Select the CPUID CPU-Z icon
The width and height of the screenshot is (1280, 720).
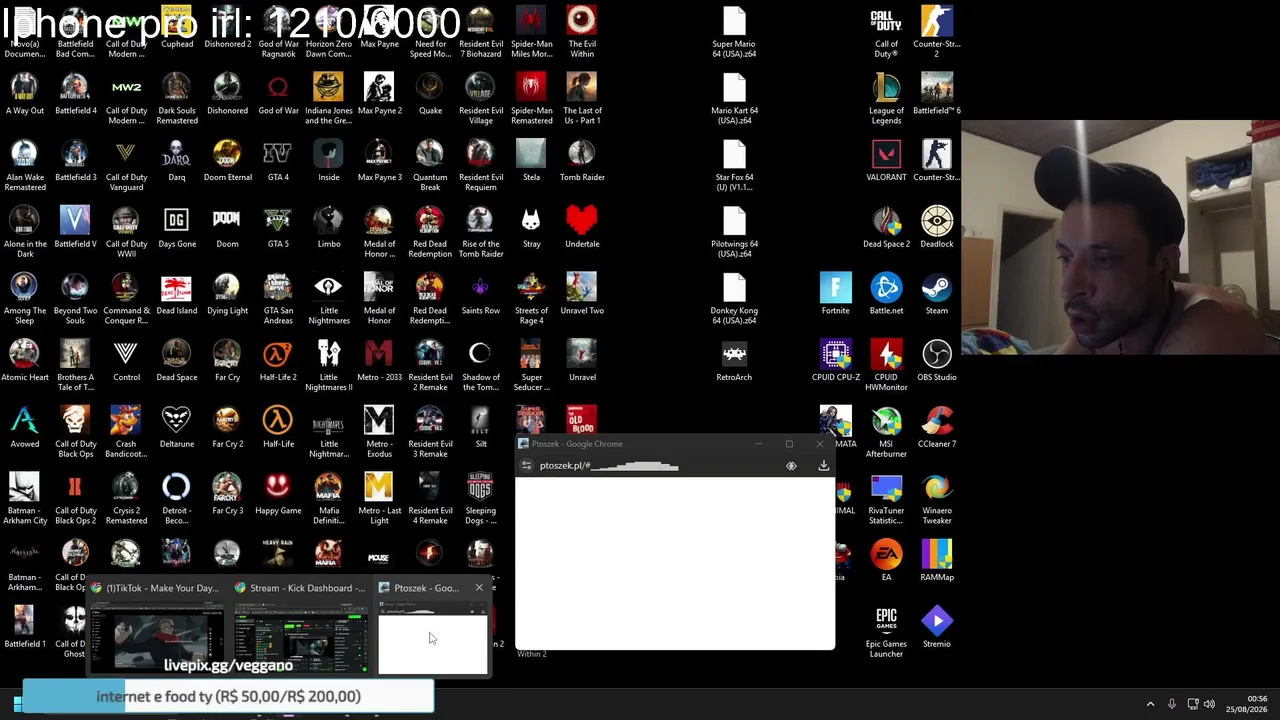[x=836, y=360]
